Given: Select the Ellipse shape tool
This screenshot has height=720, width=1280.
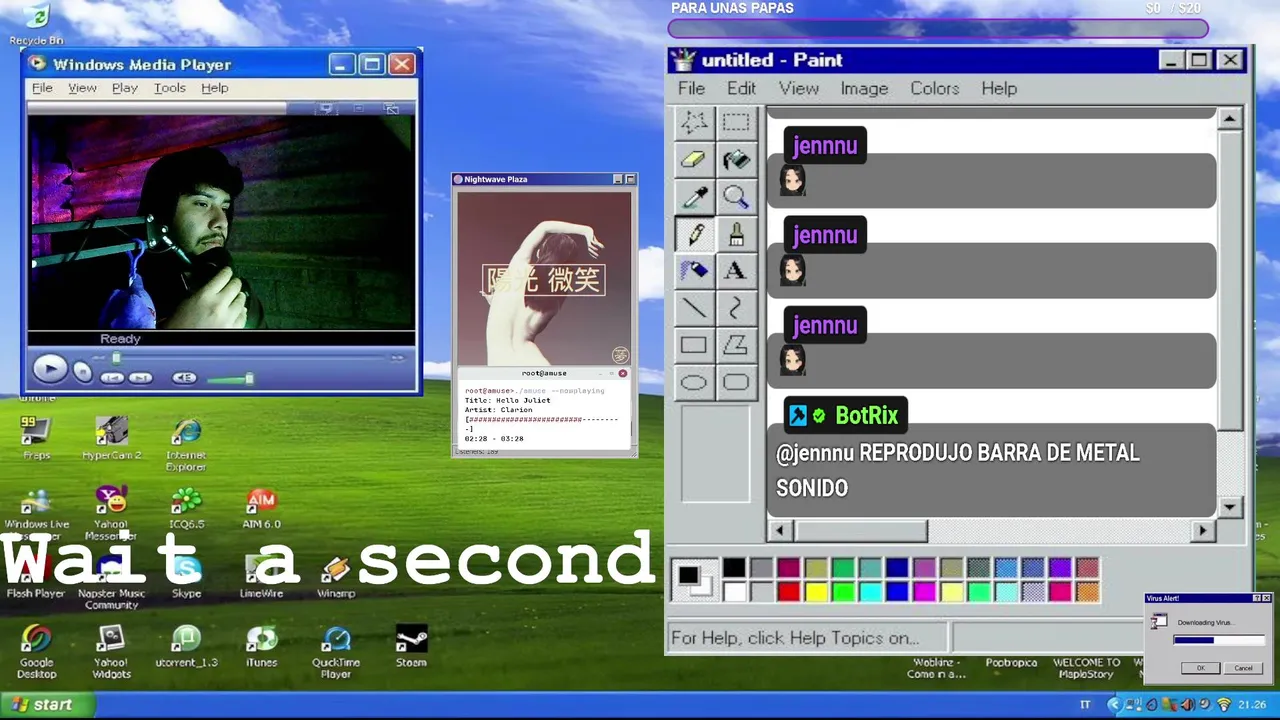Looking at the screenshot, I should click(x=694, y=382).
